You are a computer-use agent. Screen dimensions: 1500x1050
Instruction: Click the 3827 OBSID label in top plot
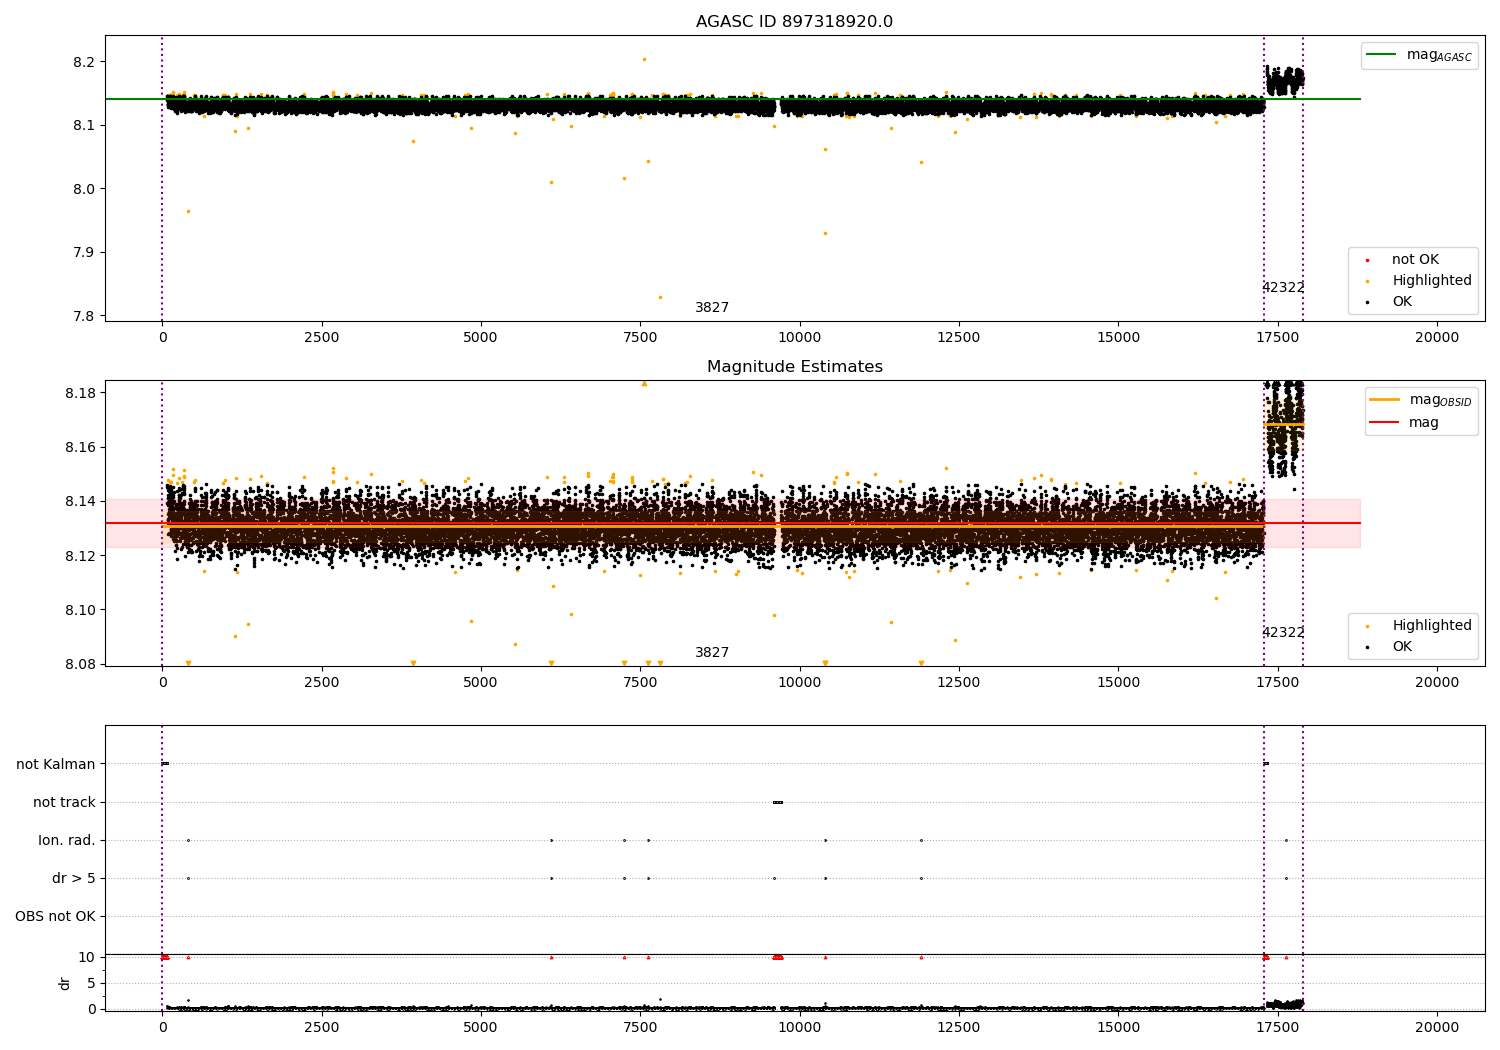(x=712, y=308)
